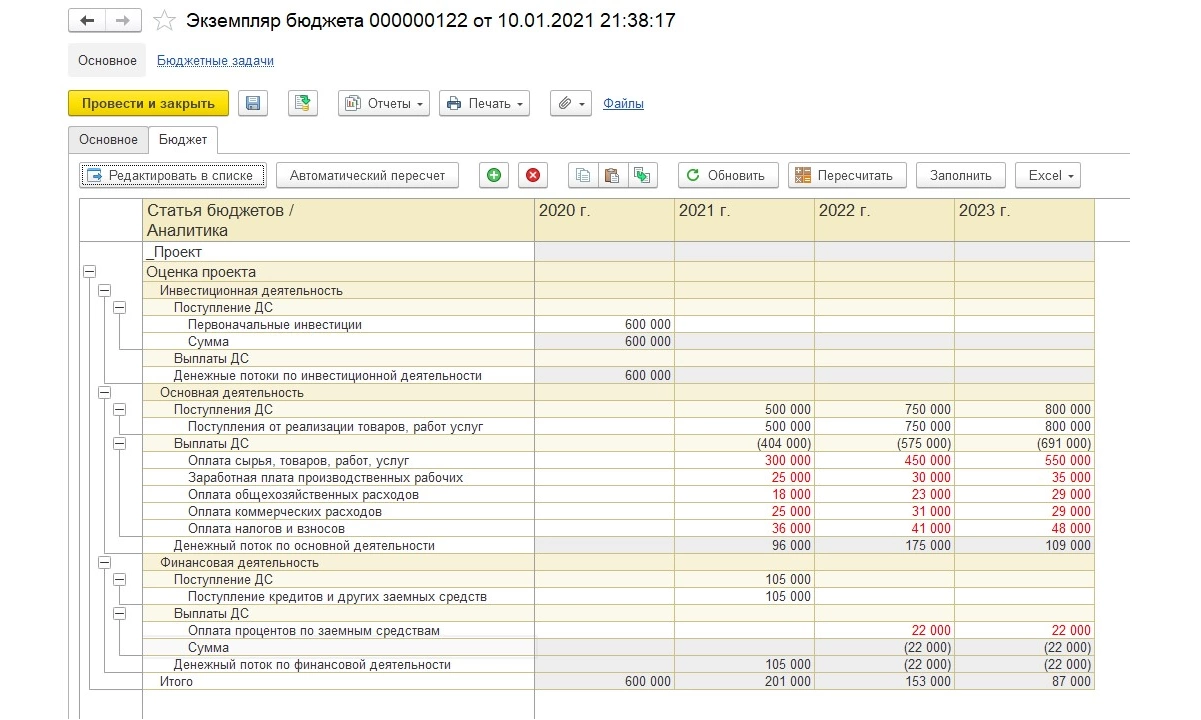This screenshot has width=1201, height=720.
Task: Collapse Поступление ДС under Инвестиционная деятельность
Action: 120,307
